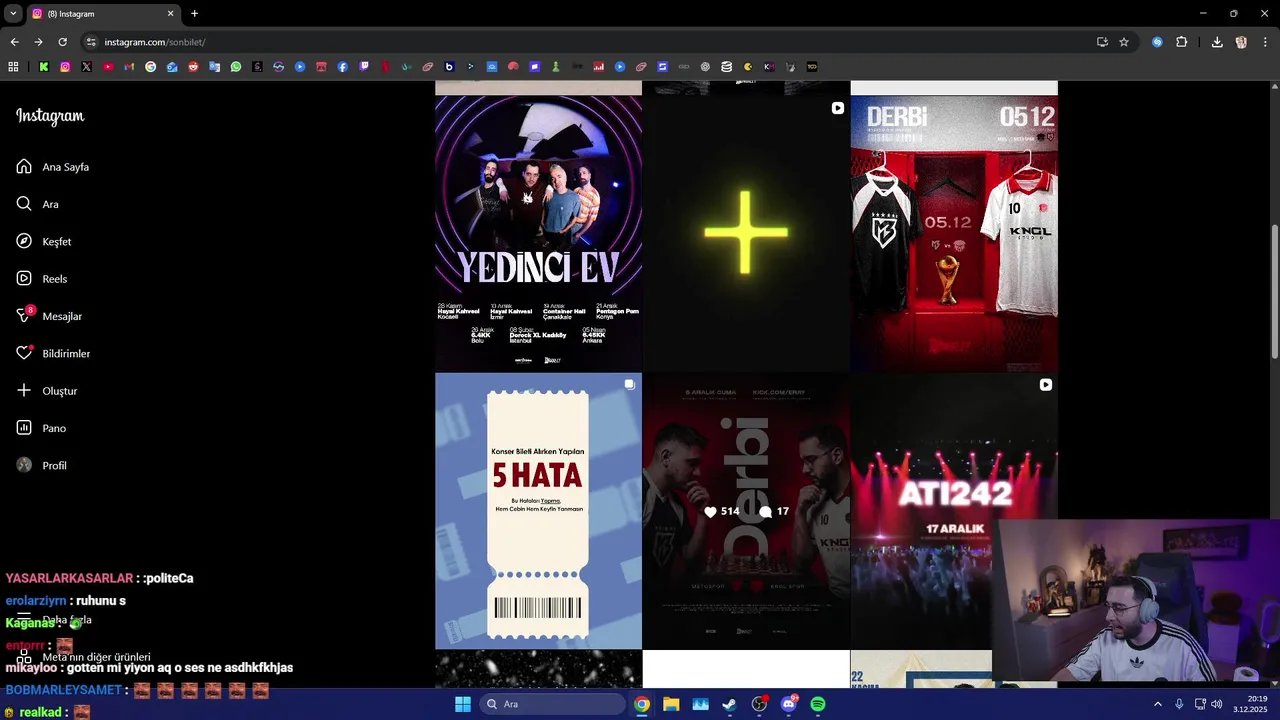Close the Instagram tab
1280x720 pixels.
click(x=170, y=14)
